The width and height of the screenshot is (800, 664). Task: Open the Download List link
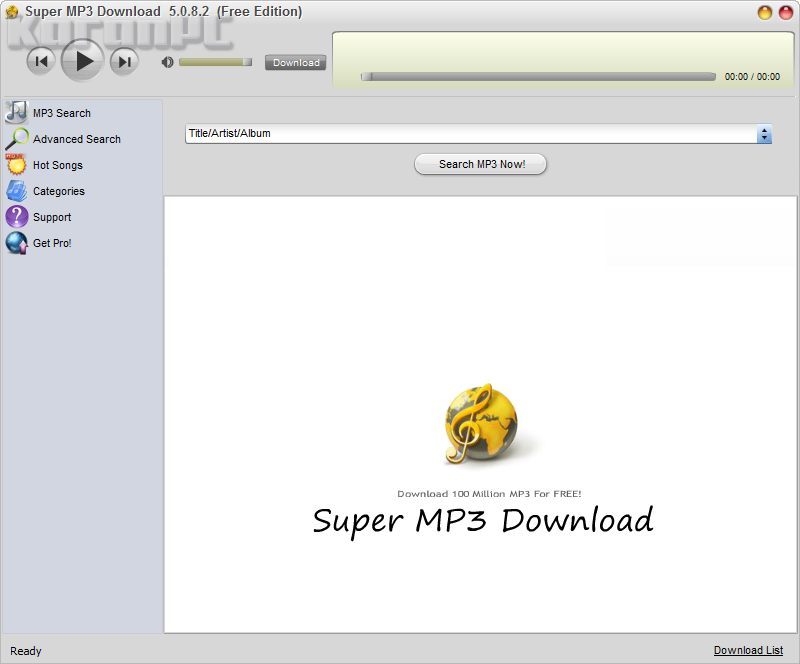pyautogui.click(x=748, y=650)
